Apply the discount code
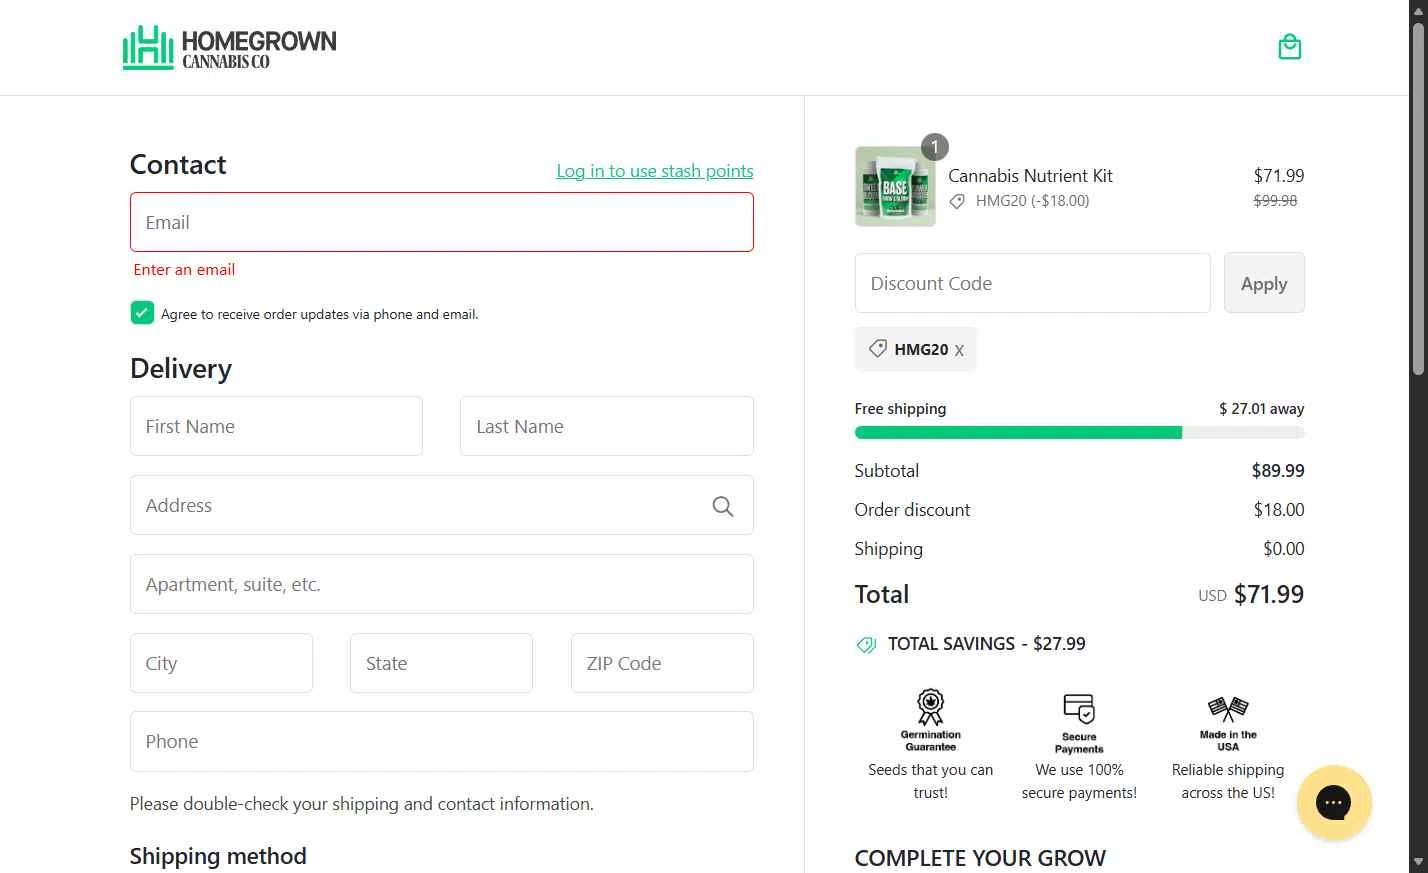 coord(1264,283)
